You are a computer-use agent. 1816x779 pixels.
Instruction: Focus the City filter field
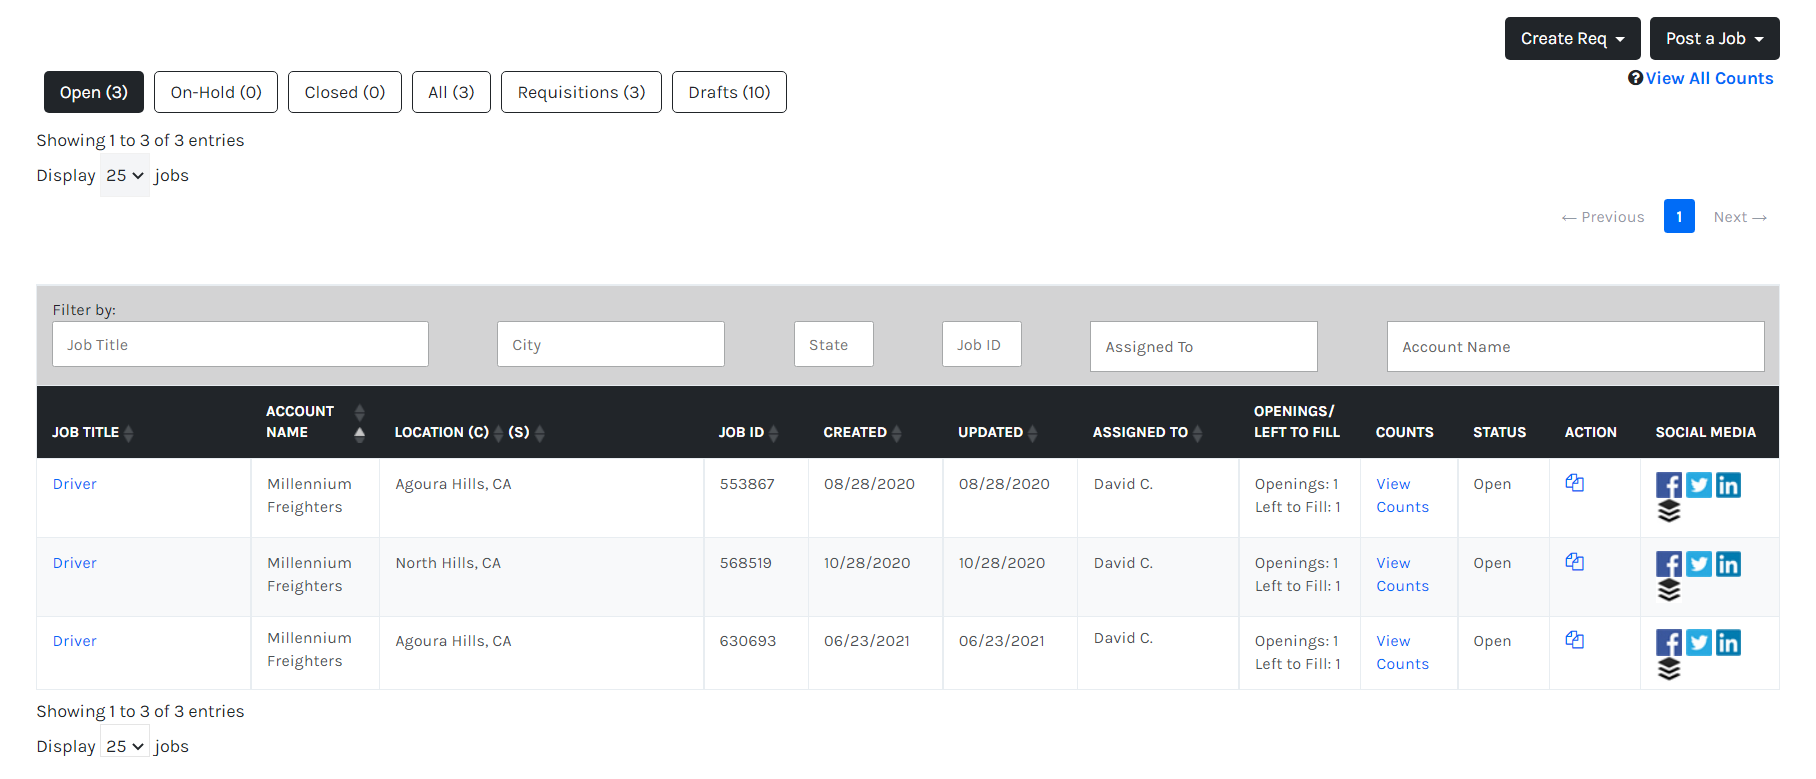click(611, 344)
